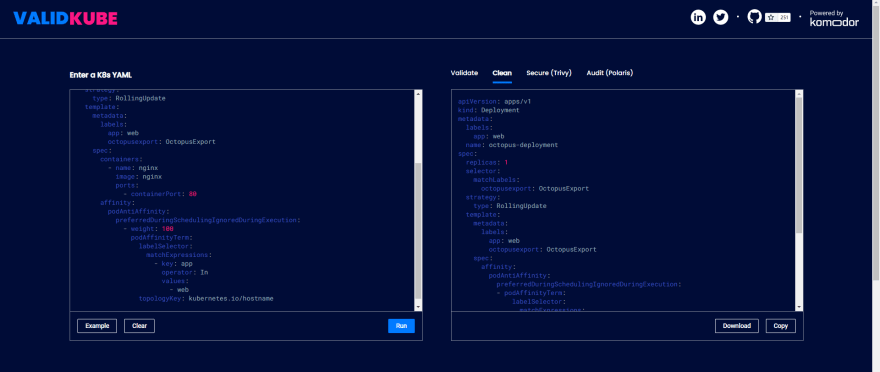The width and height of the screenshot is (880, 372).
Task: Click 'podAntiAffinity:' line in input editor
Action: [x=139, y=212]
